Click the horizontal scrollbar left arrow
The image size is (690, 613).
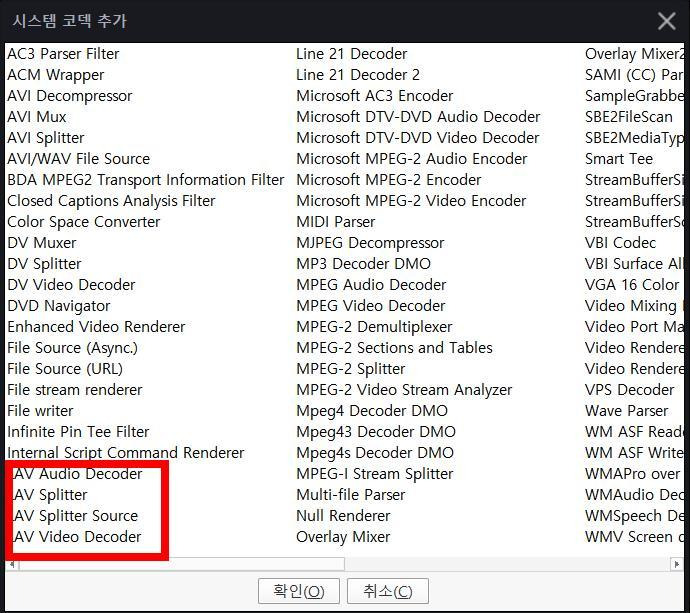click(12, 564)
